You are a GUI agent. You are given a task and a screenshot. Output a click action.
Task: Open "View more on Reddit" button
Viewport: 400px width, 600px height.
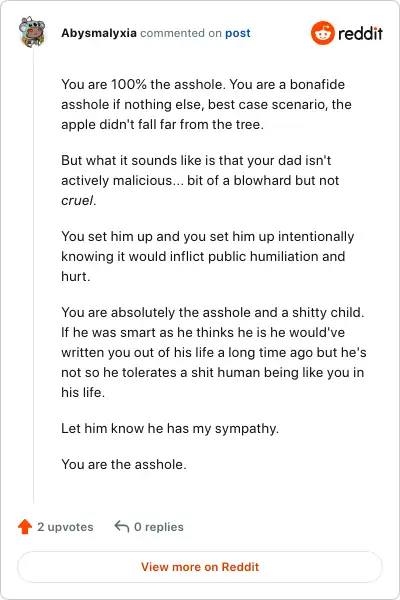click(x=200, y=567)
